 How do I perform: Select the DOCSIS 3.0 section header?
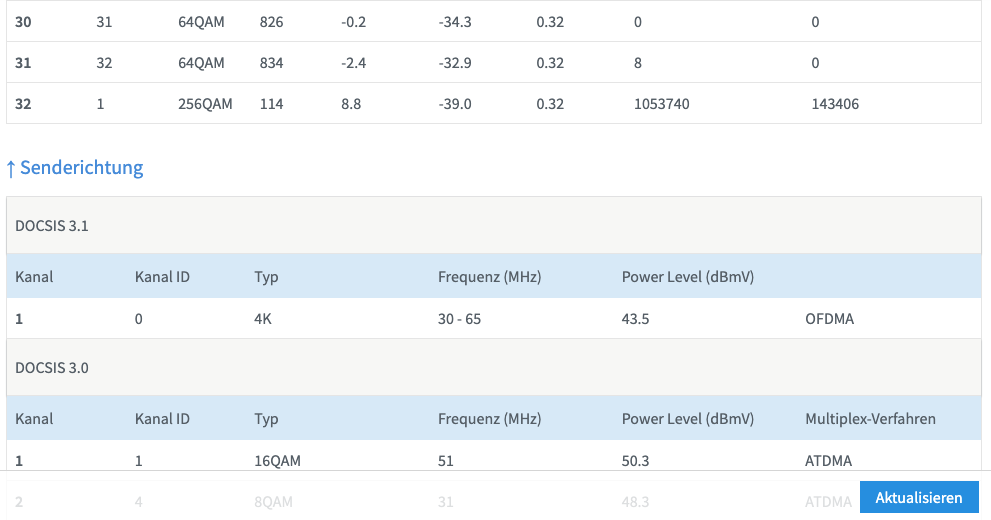[x=494, y=368]
